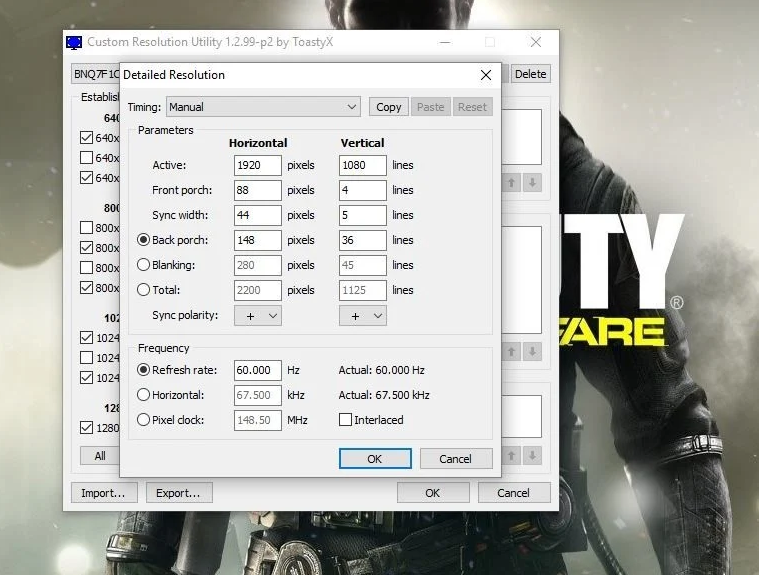Close the Detailed Resolution dialog
The image size is (759, 575).
click(485, 75)
